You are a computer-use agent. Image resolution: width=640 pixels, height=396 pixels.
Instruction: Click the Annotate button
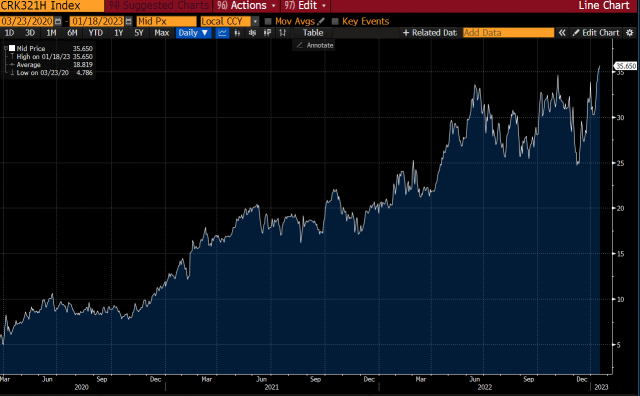315,45
